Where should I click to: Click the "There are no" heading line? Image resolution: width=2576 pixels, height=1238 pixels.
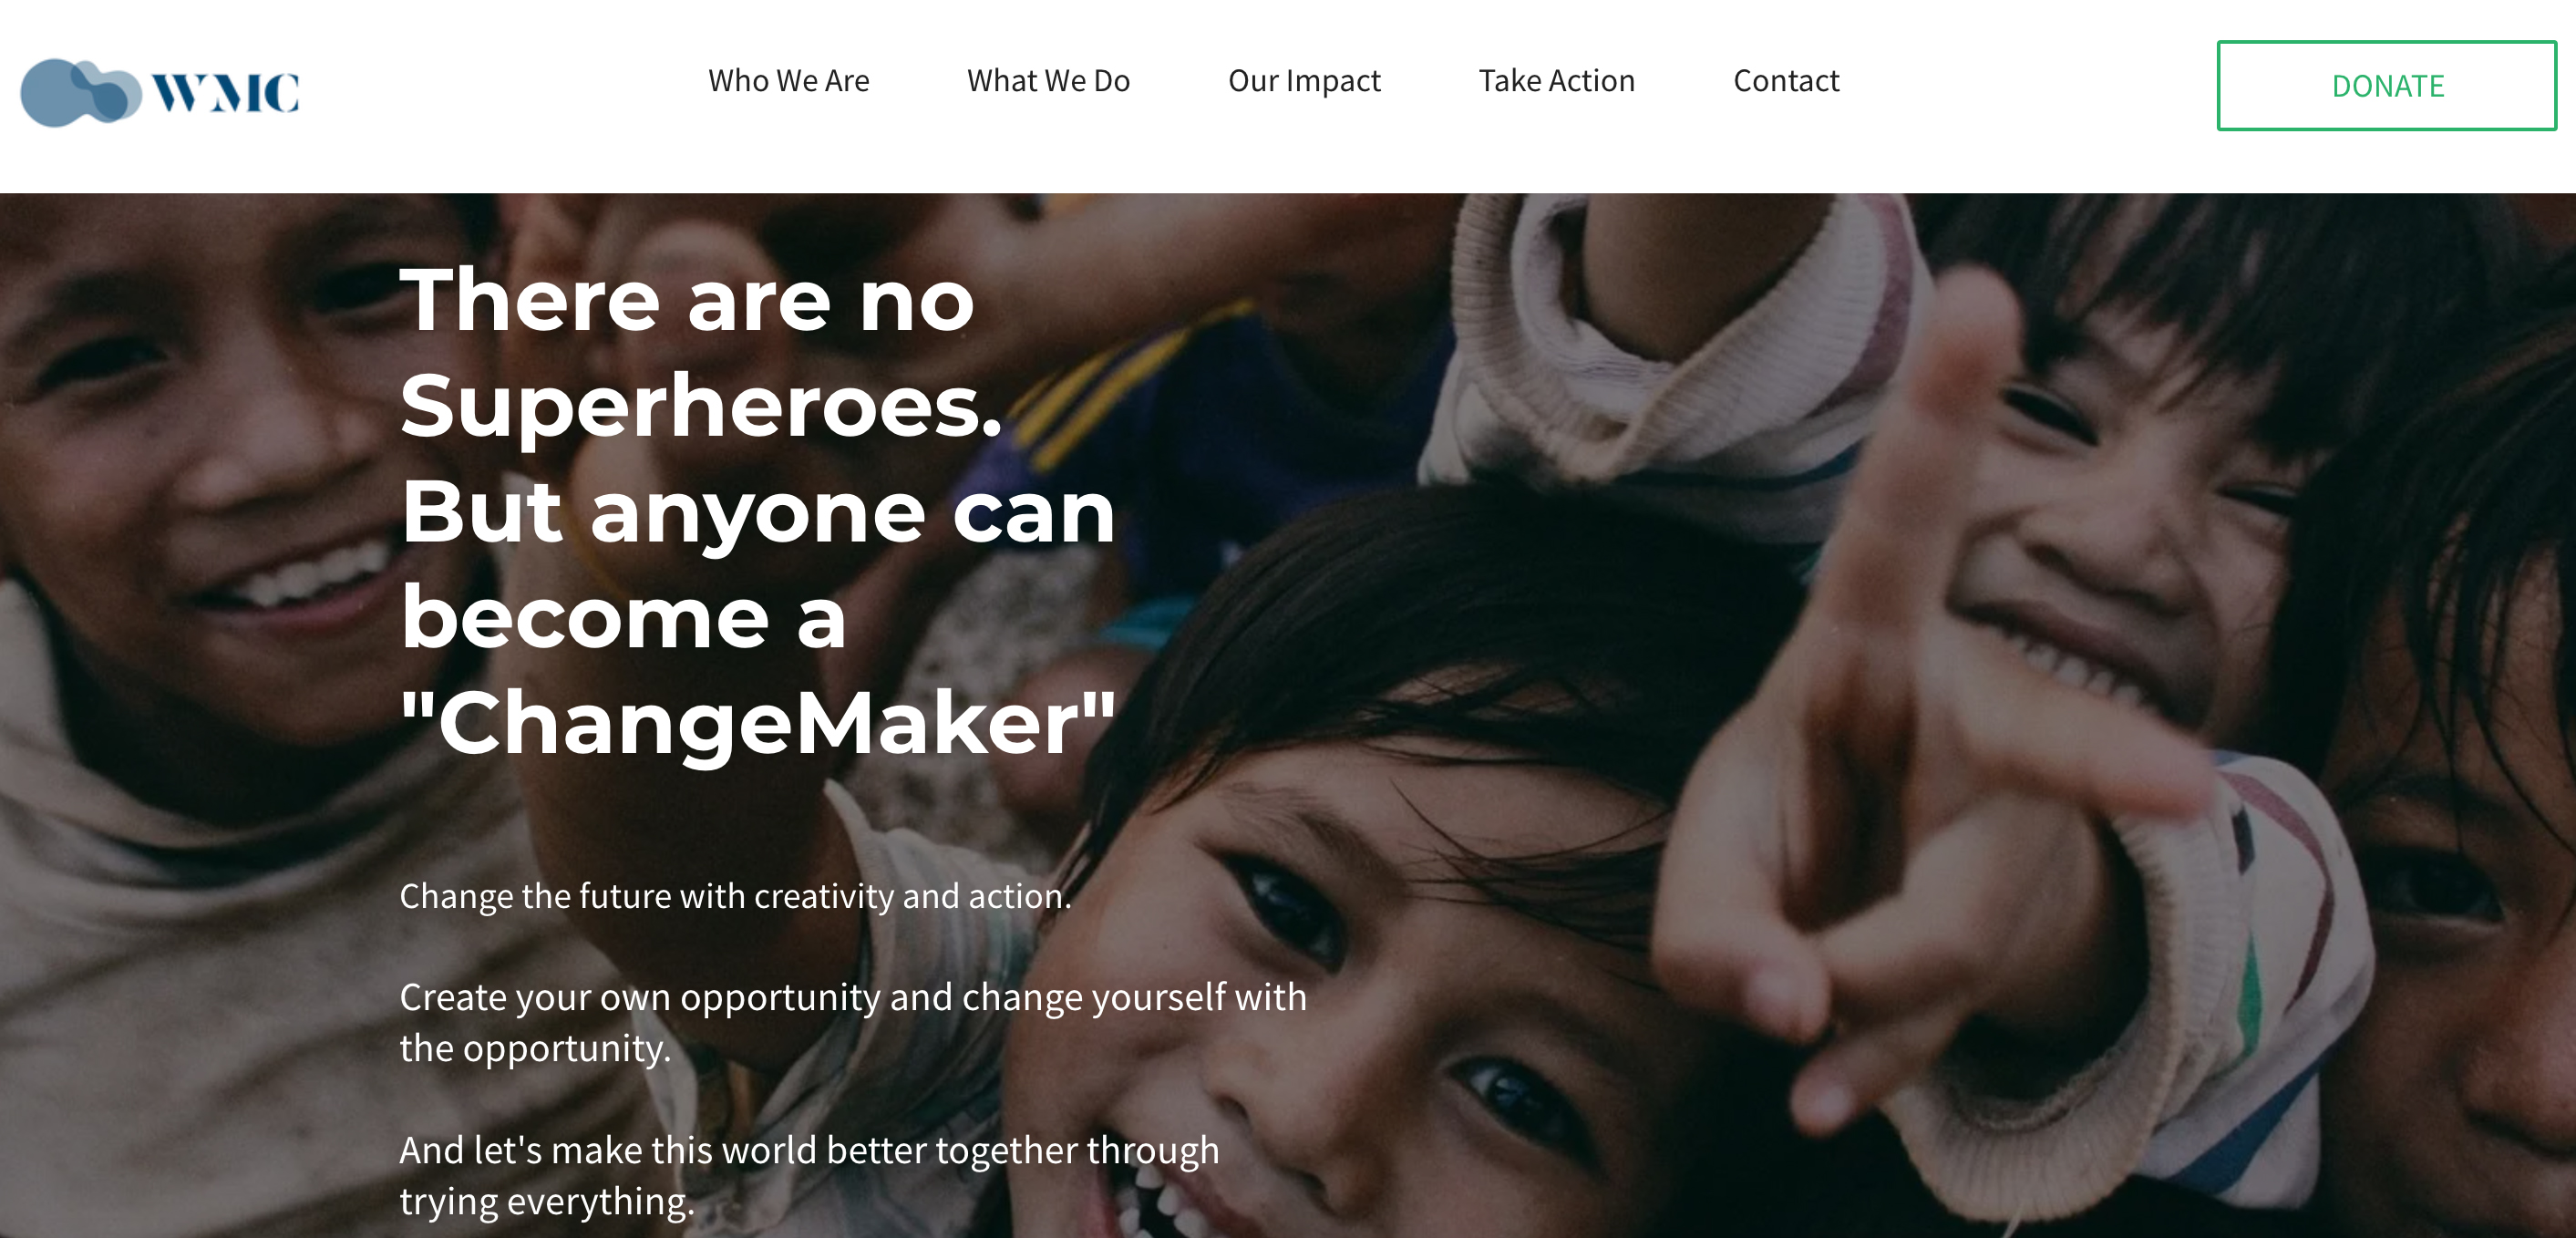(x=687, y=300)
